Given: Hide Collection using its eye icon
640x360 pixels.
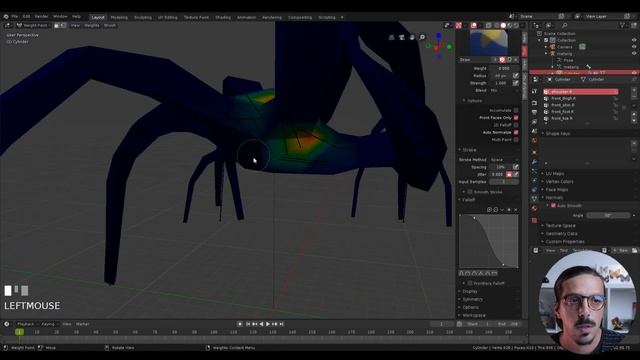Looking at the screenshot, I should coord(634,40).
